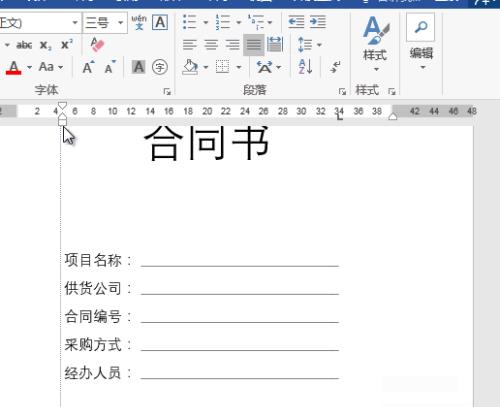500x407 pixels.
Task: Click the first-line indent marker on ruler
Action: pyautogui.click(x=62, y=106)
